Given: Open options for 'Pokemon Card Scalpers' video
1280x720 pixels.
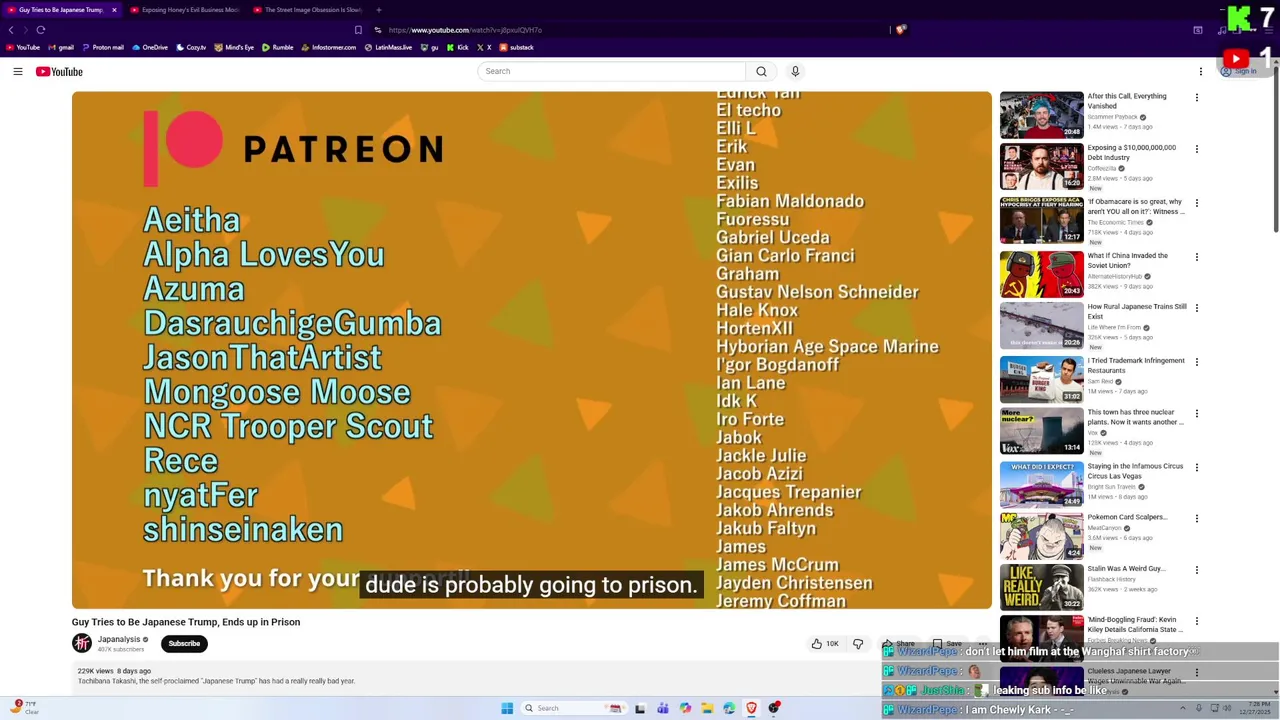Looking at the screenshot, I should (x=1197, y=519).
